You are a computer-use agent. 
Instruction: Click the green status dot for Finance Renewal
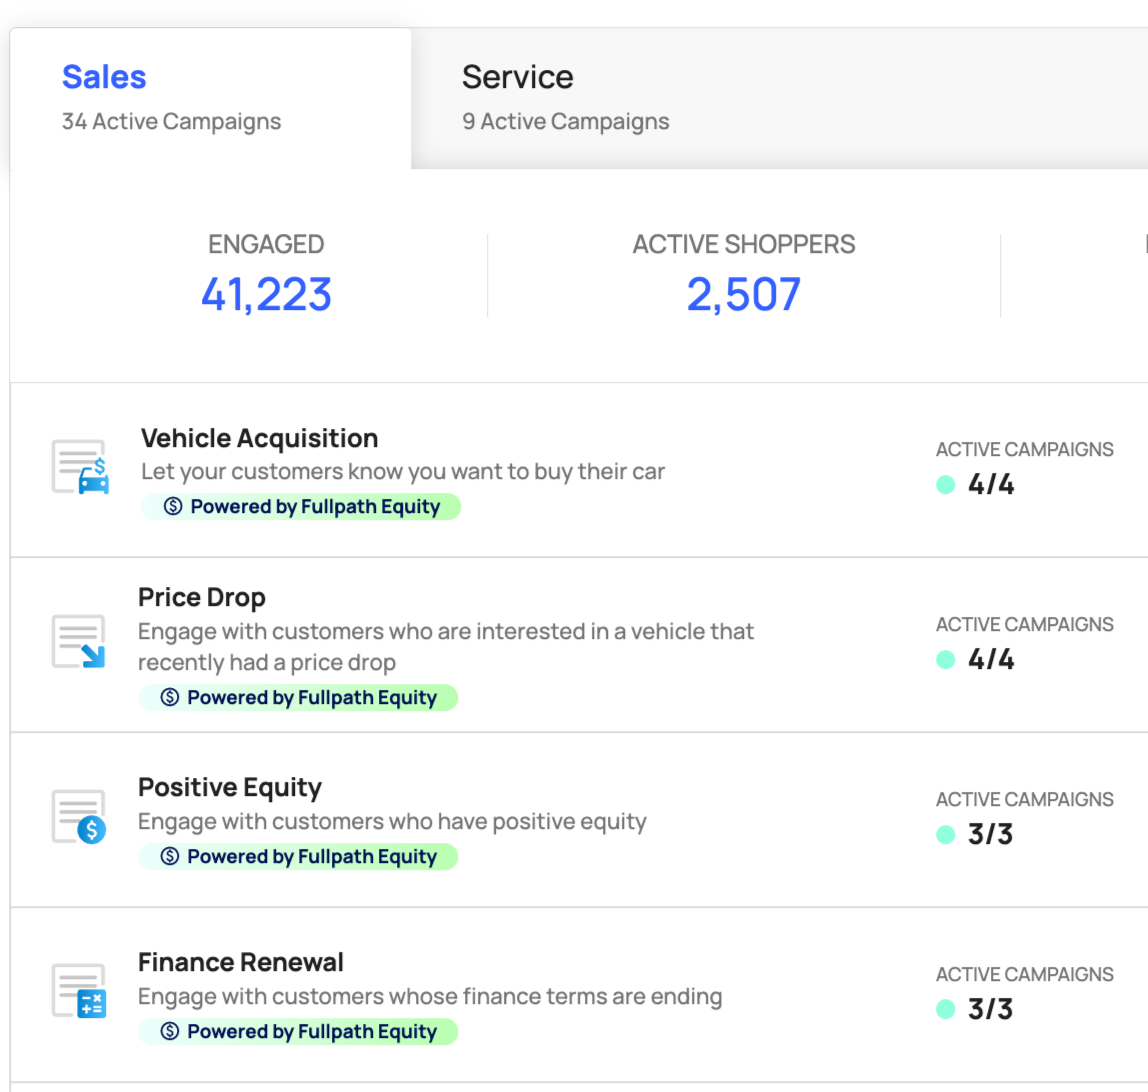[x=945, y=1009]
